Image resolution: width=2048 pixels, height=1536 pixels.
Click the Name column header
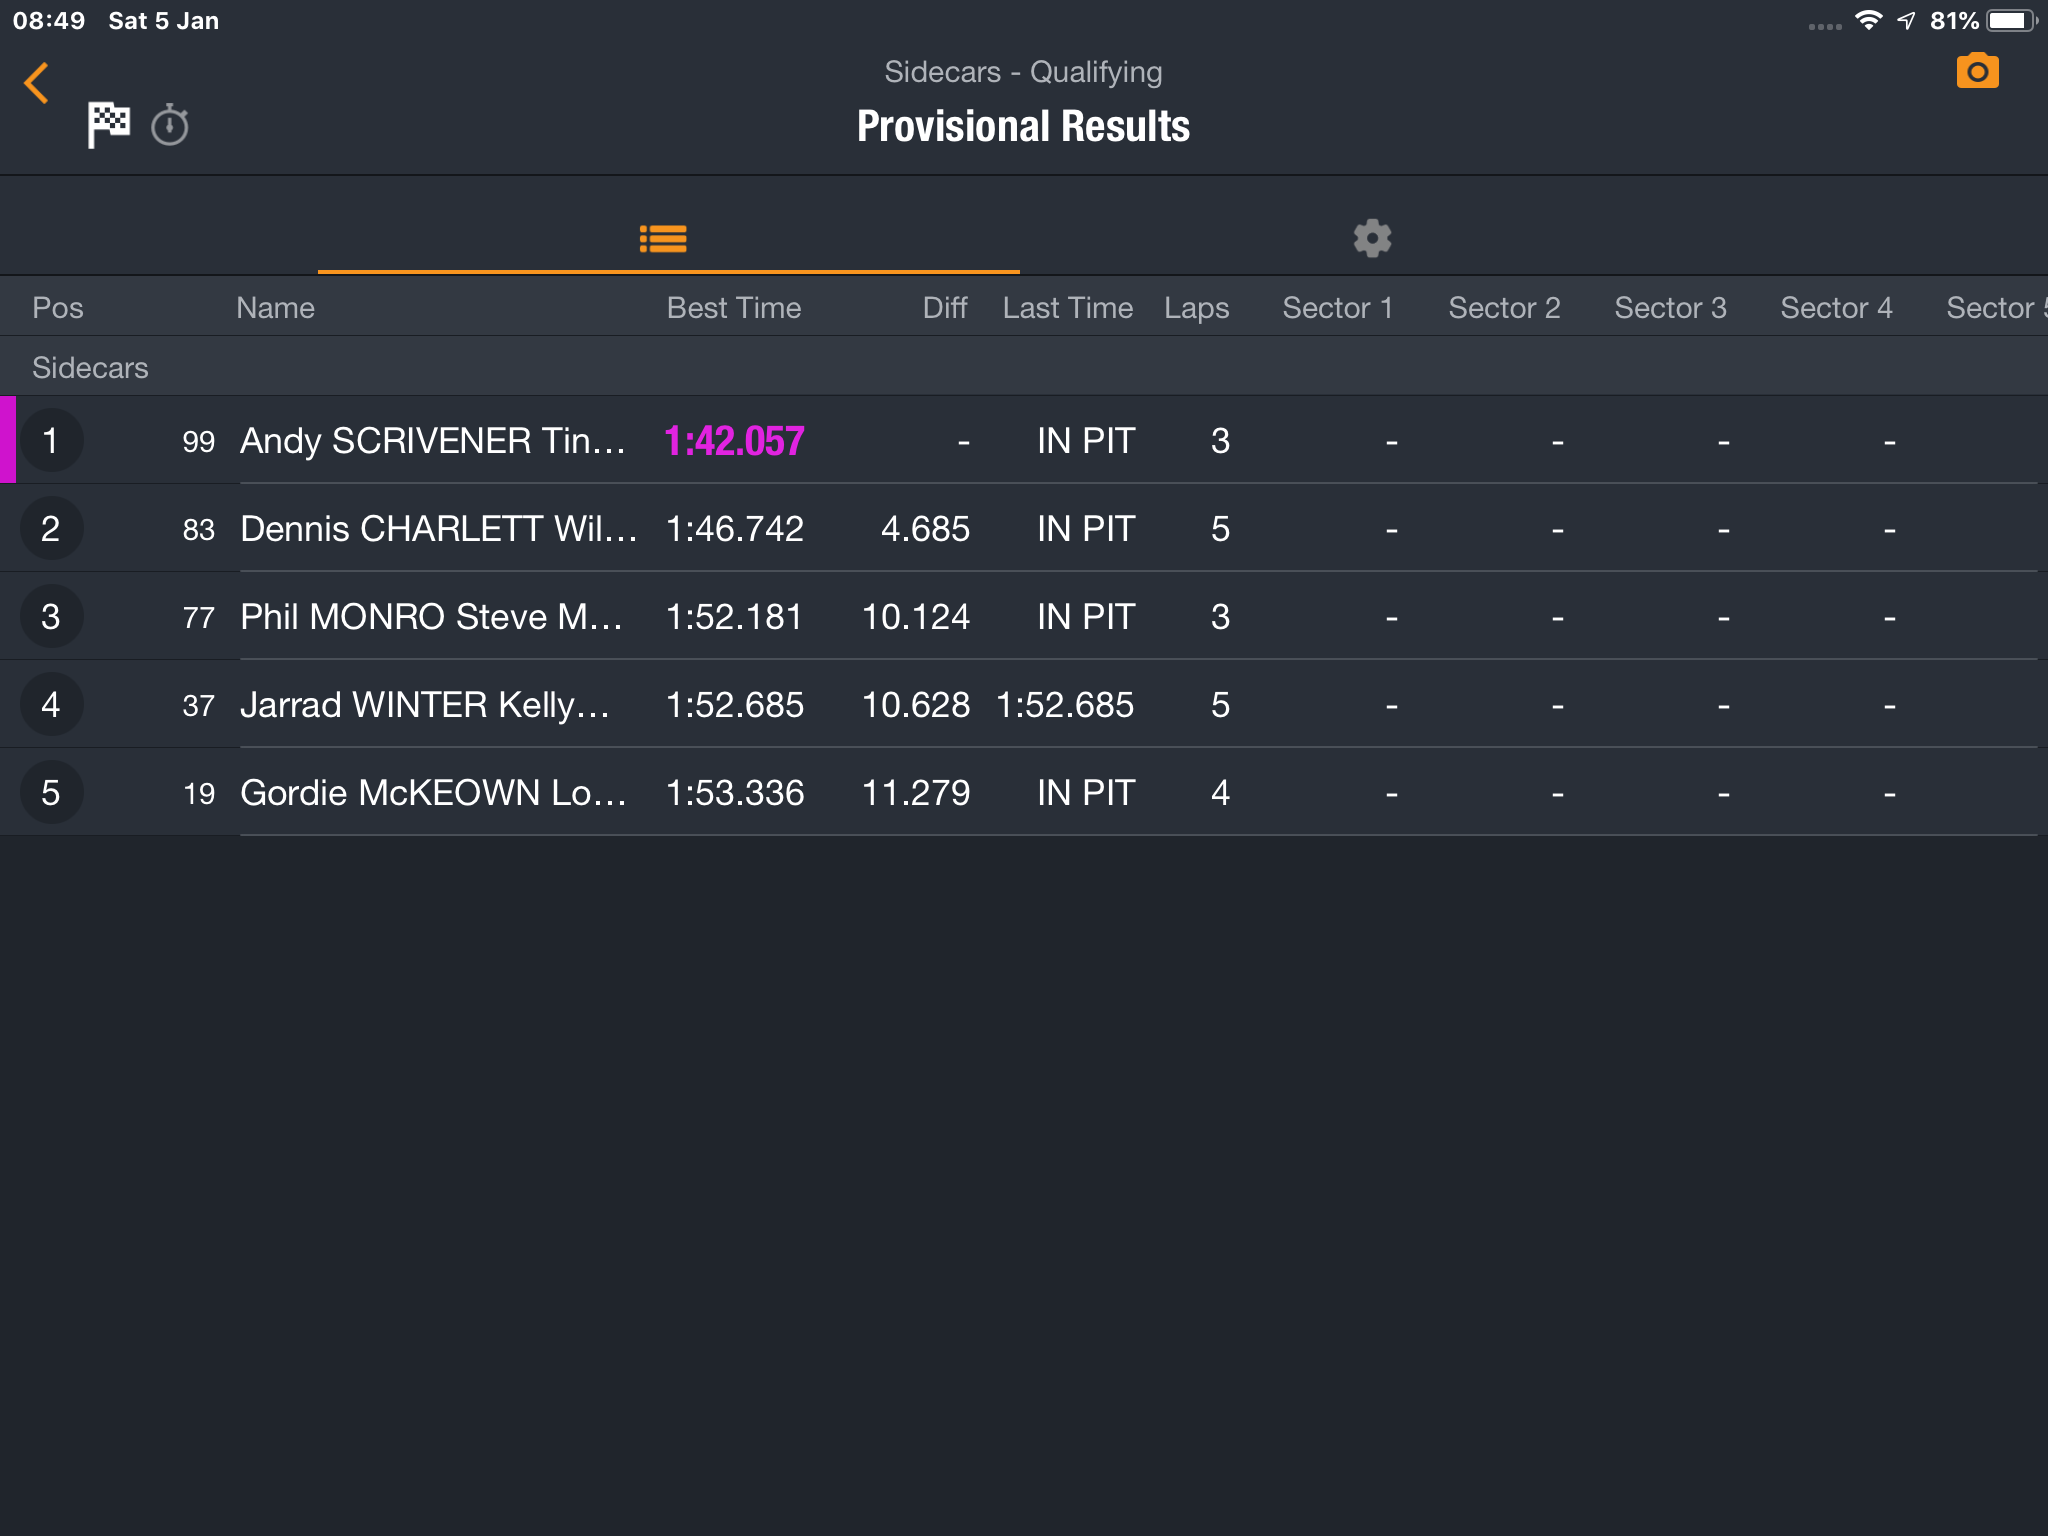pyautogui.click(x=275, y=308)
